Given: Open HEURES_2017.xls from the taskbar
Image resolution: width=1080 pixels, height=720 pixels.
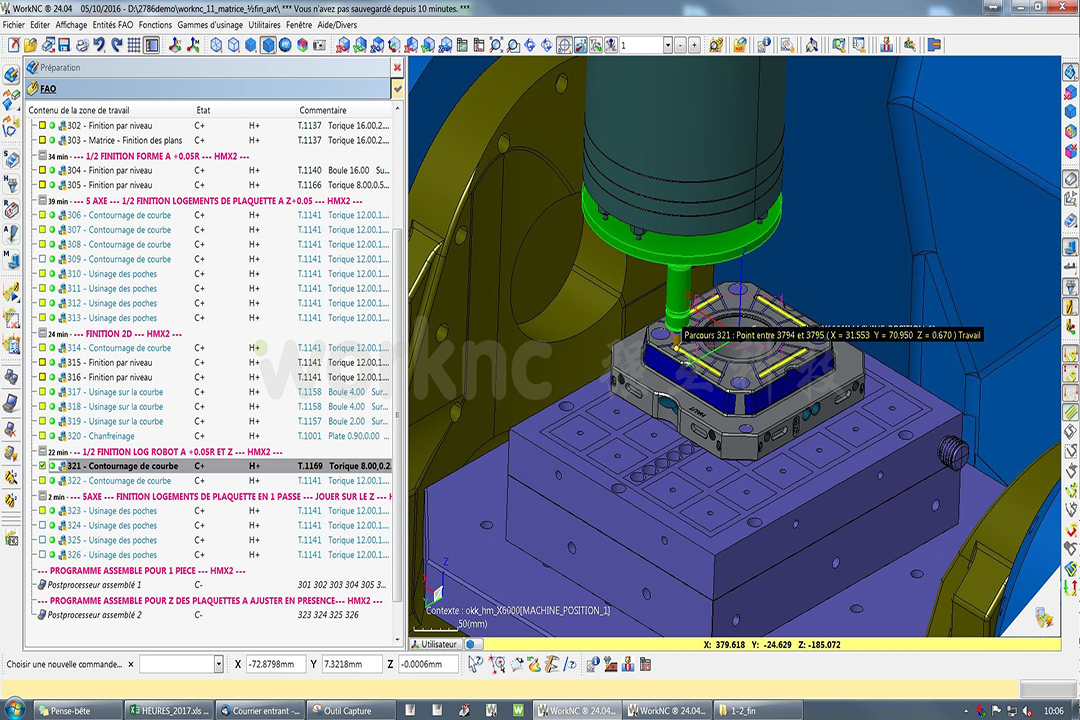Looking at the screenshot, I should click(x=168, y=710).
